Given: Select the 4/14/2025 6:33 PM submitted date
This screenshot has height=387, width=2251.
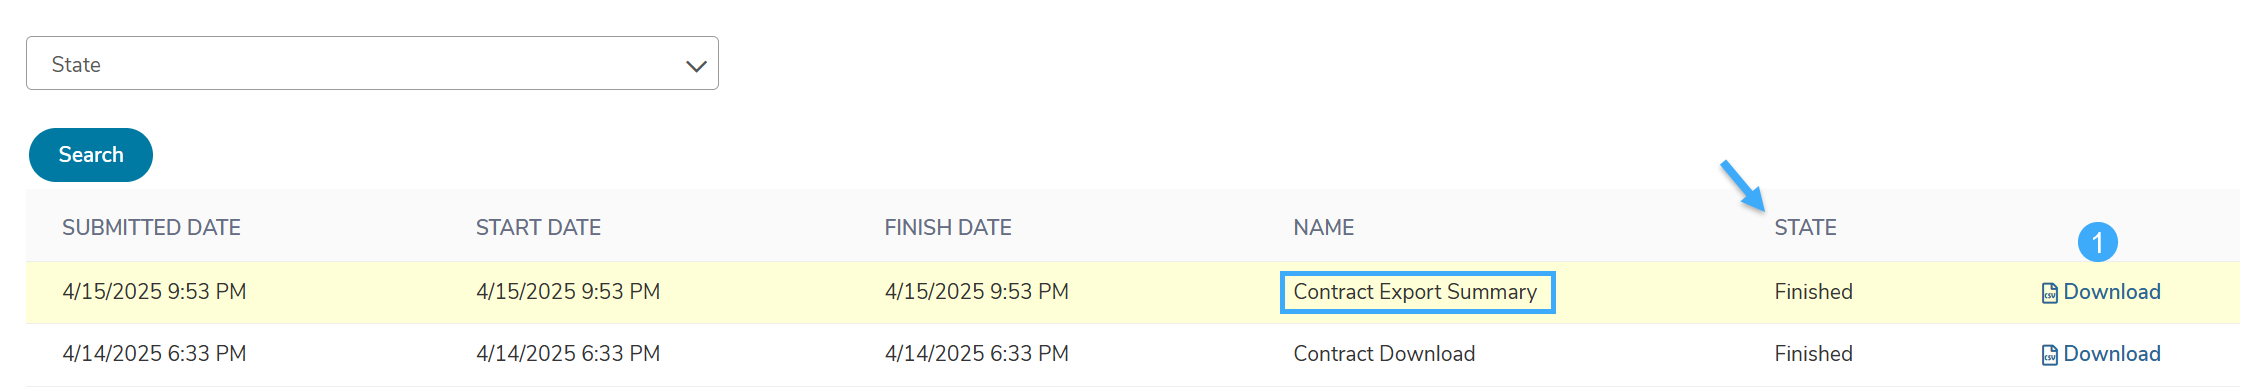Looking at the screenshot, I should tap(154, 354).
